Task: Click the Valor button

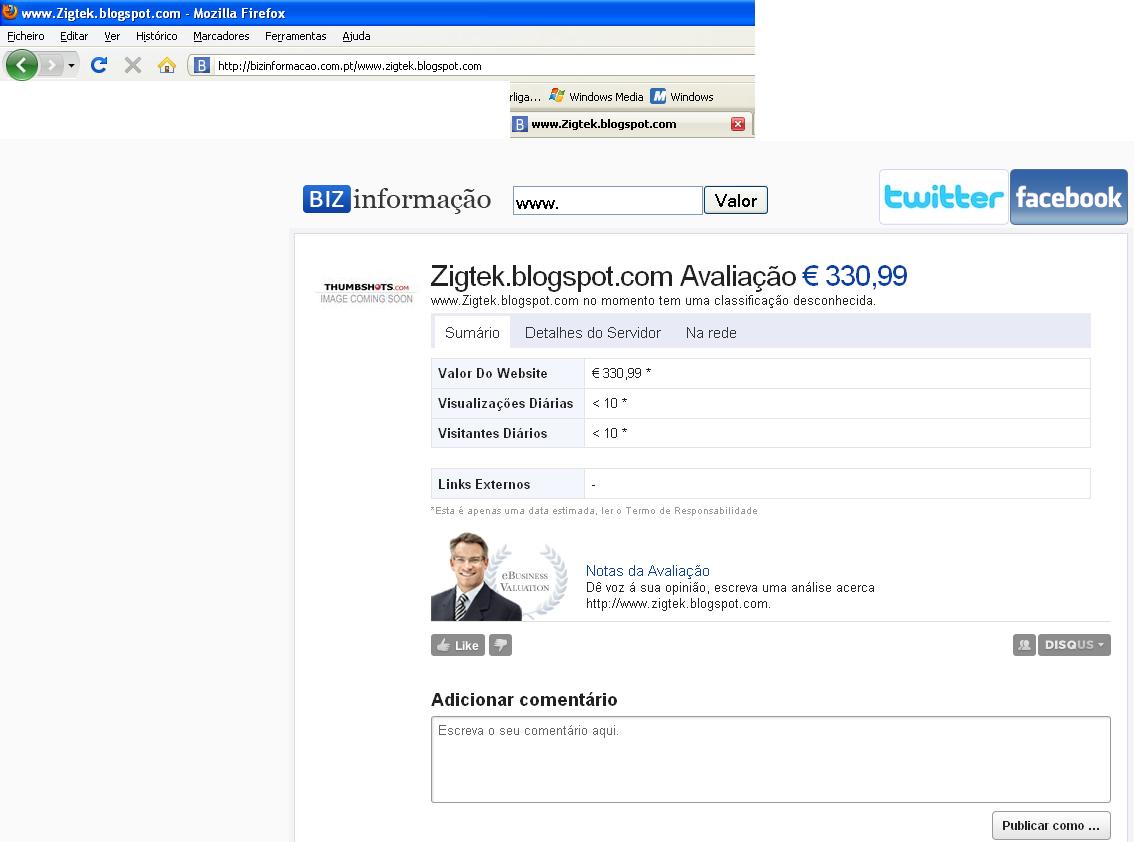Action: click(736, 200)
